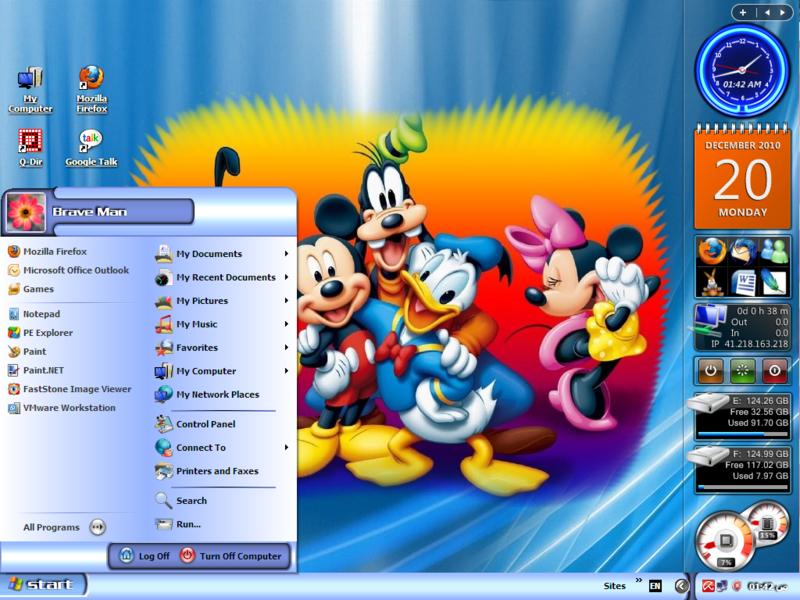Open the Avira umbrella icon in the tray
Image resolution: width=800 pixels, height=600 pixels.
click(x=707, y=585)
